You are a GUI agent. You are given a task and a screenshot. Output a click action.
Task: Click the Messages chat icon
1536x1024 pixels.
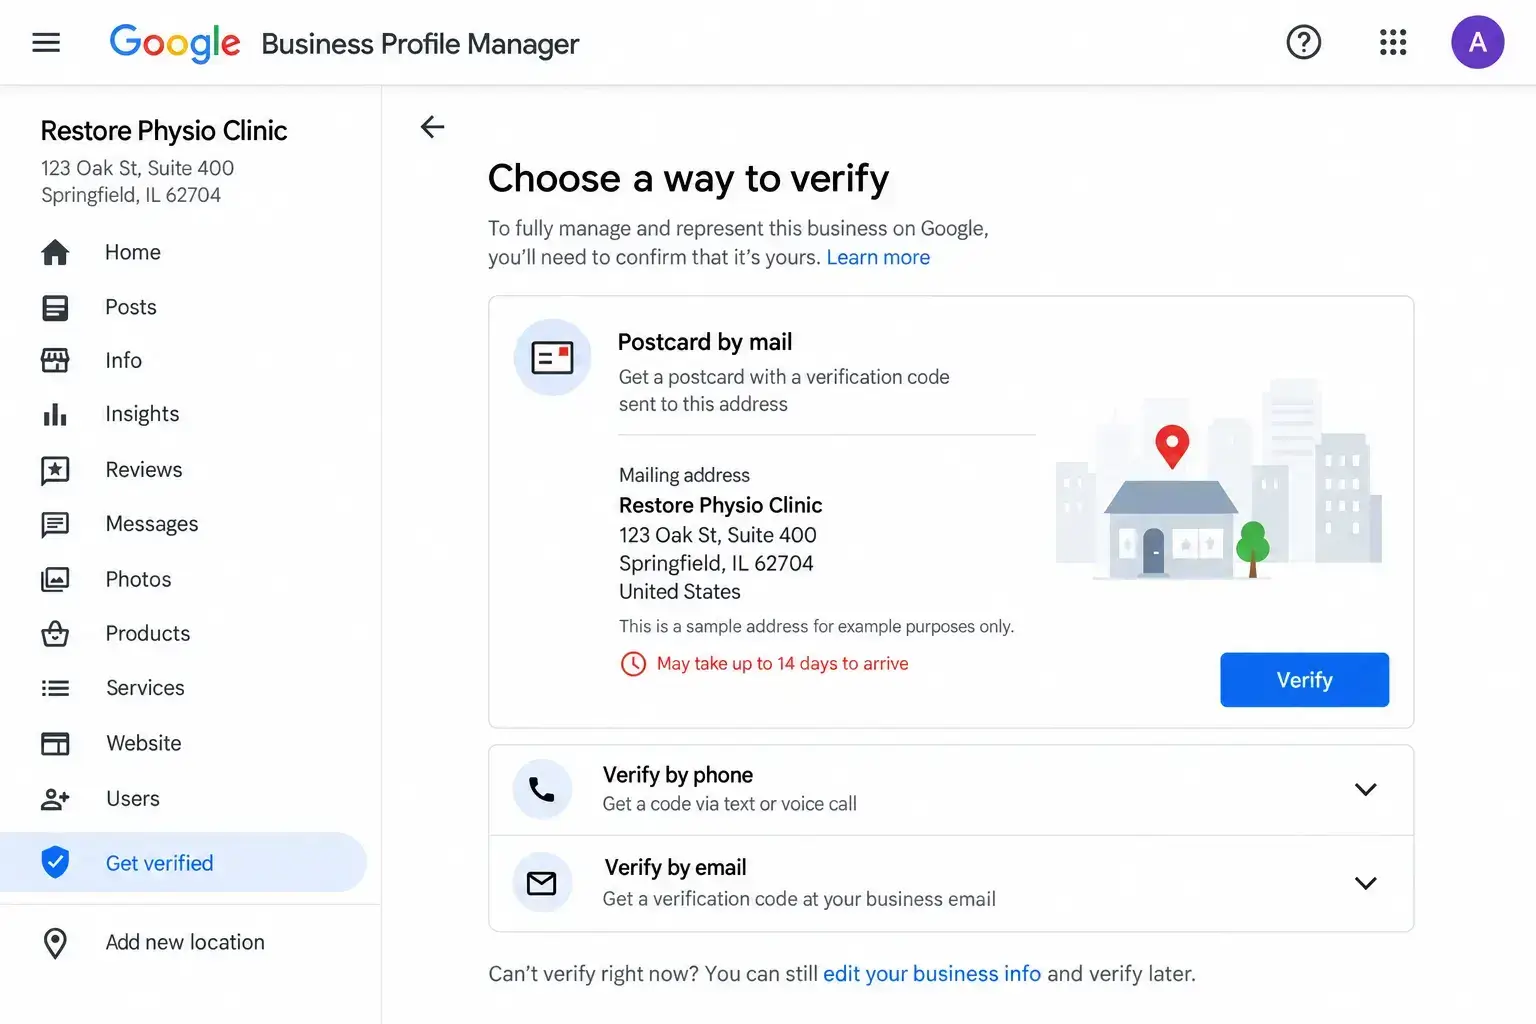click(x=55, y=525)
